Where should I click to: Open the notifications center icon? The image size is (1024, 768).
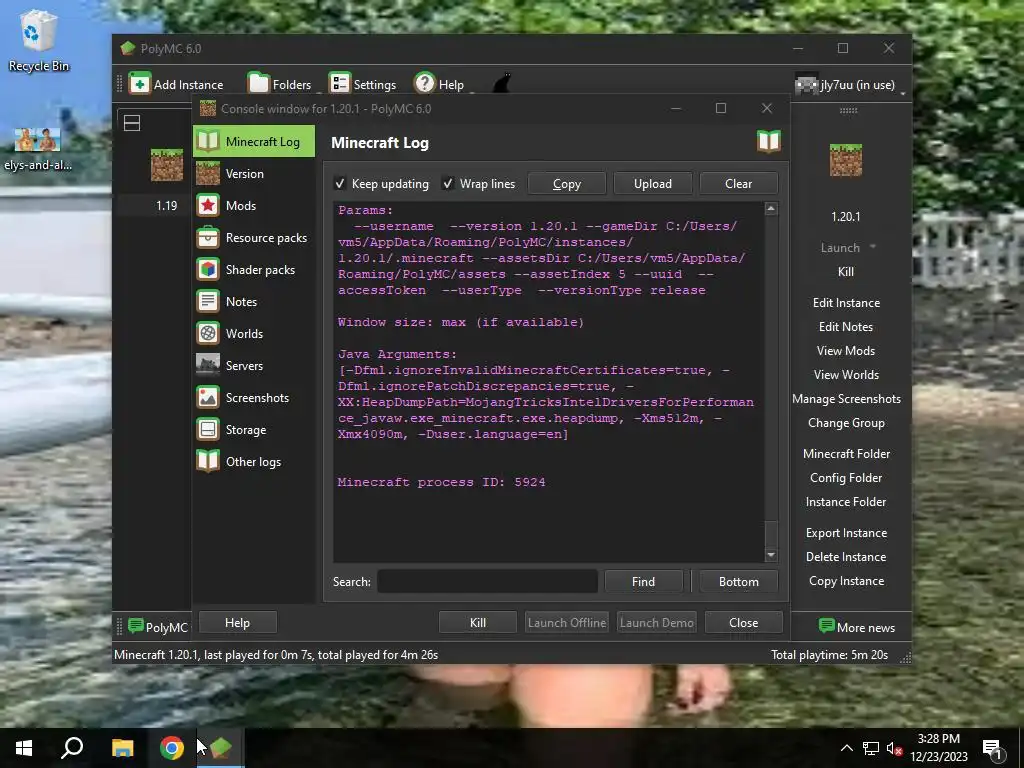[x=992, y=748]
